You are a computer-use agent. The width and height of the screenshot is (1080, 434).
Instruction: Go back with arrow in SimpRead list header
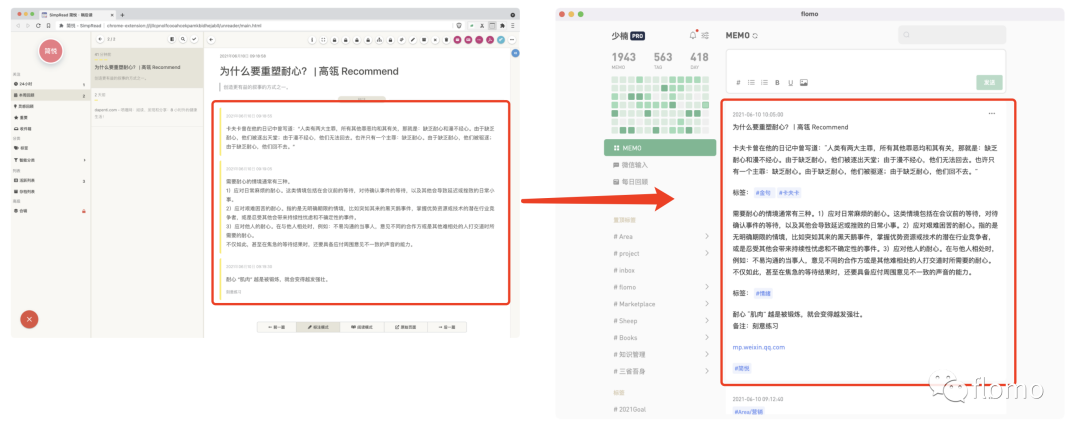coord(100,40)
